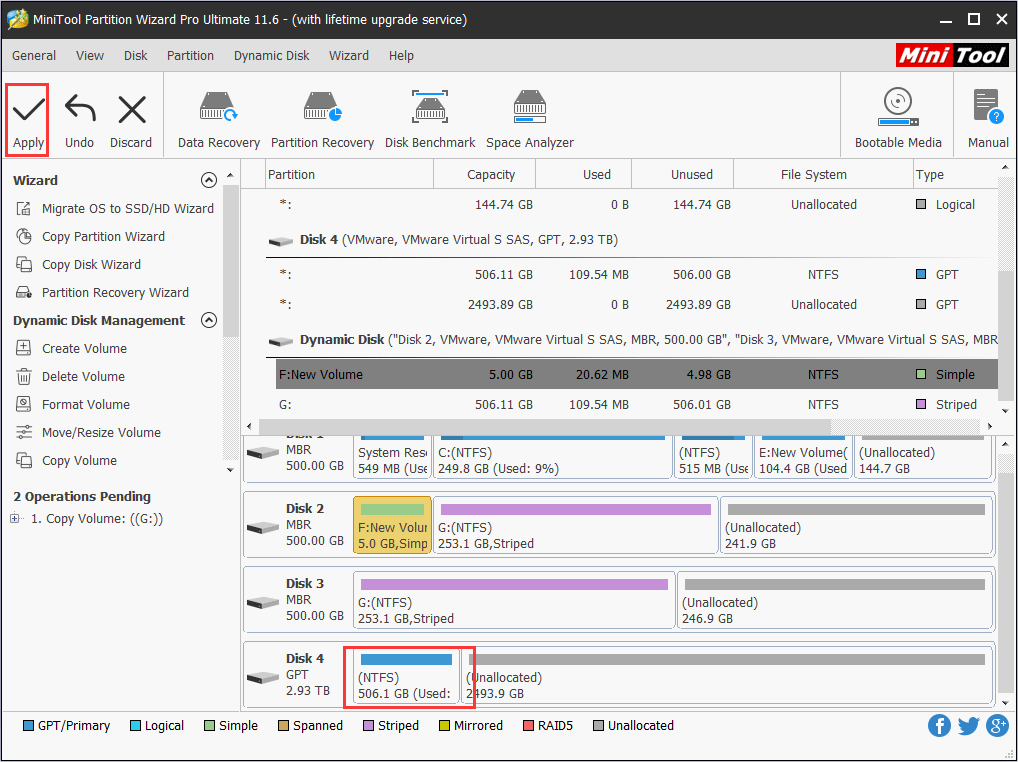Open the Data Recovery tool
This screenshot has width=1018, height=762.
coord(219,120)
